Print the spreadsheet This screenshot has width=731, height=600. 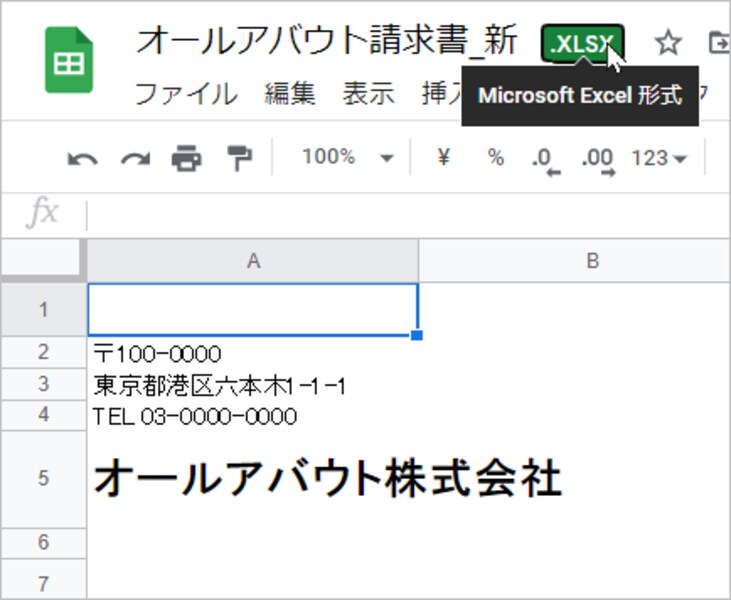(x=186, y=159)
